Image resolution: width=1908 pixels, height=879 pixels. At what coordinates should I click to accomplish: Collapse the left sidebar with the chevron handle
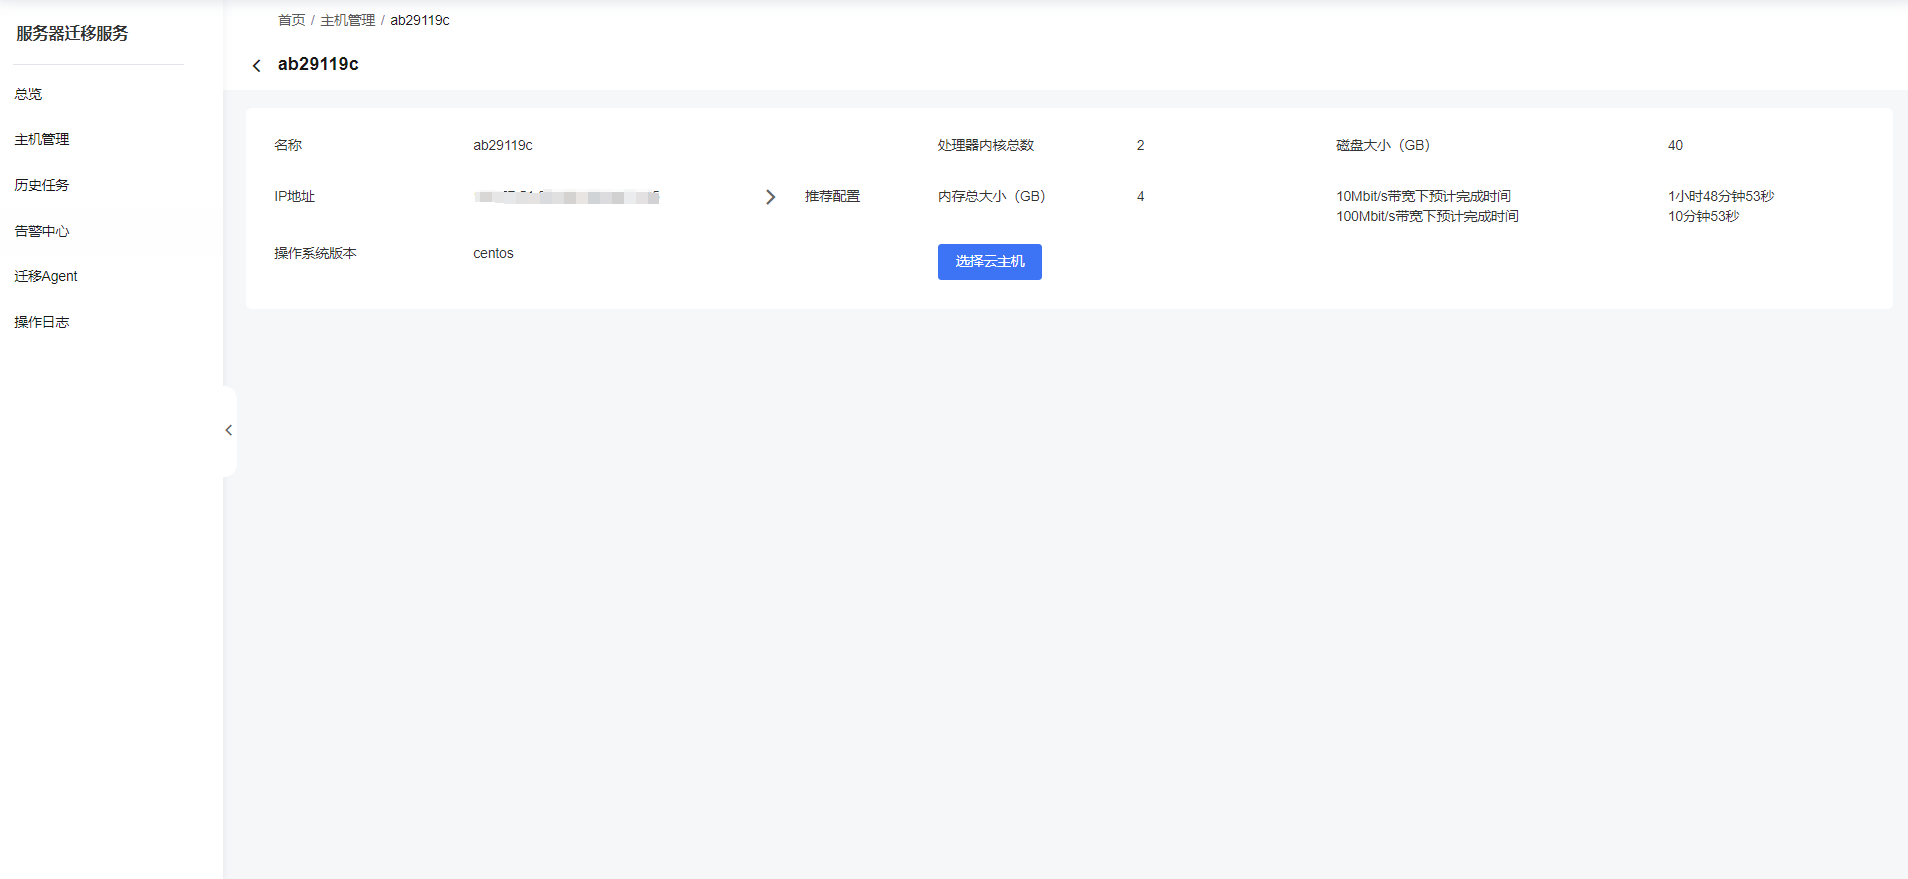(229, 431)
